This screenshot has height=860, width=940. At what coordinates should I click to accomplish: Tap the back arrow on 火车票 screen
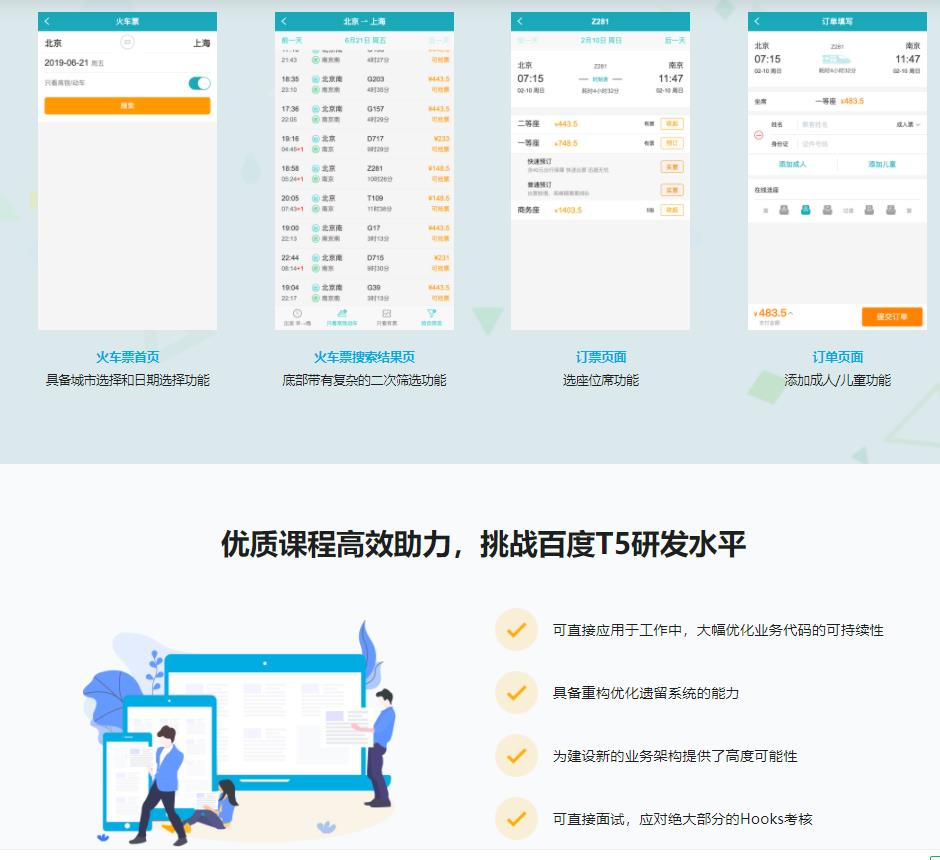point(46,21)
